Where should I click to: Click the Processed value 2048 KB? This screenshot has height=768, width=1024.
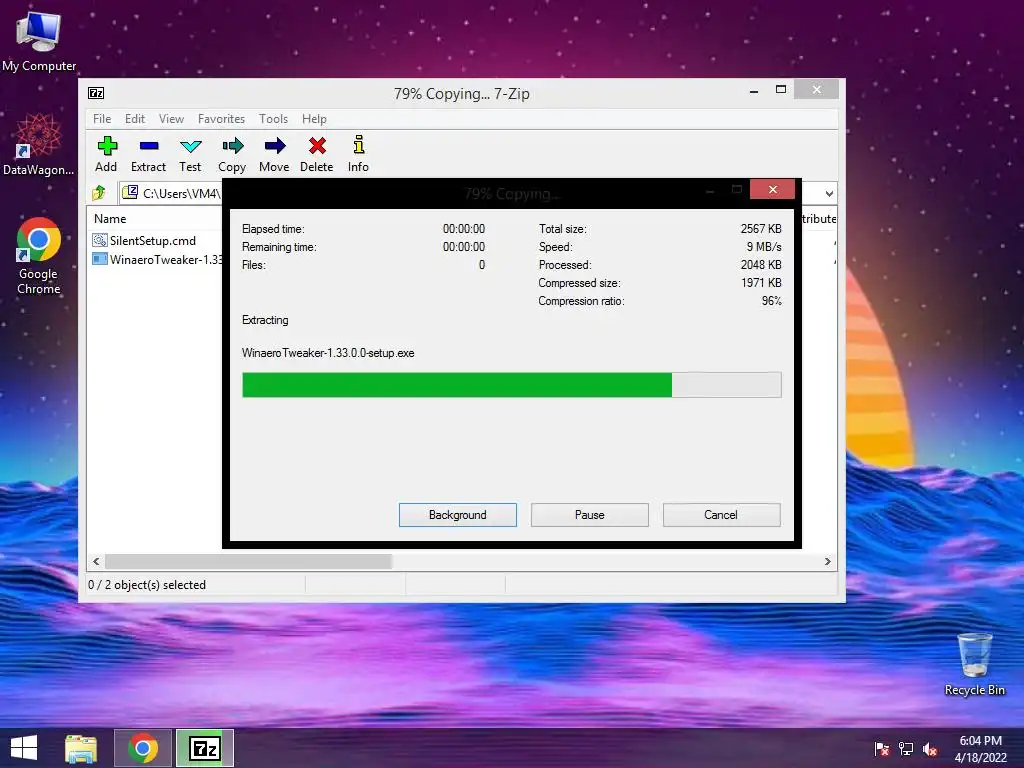[x=761, y=264]
